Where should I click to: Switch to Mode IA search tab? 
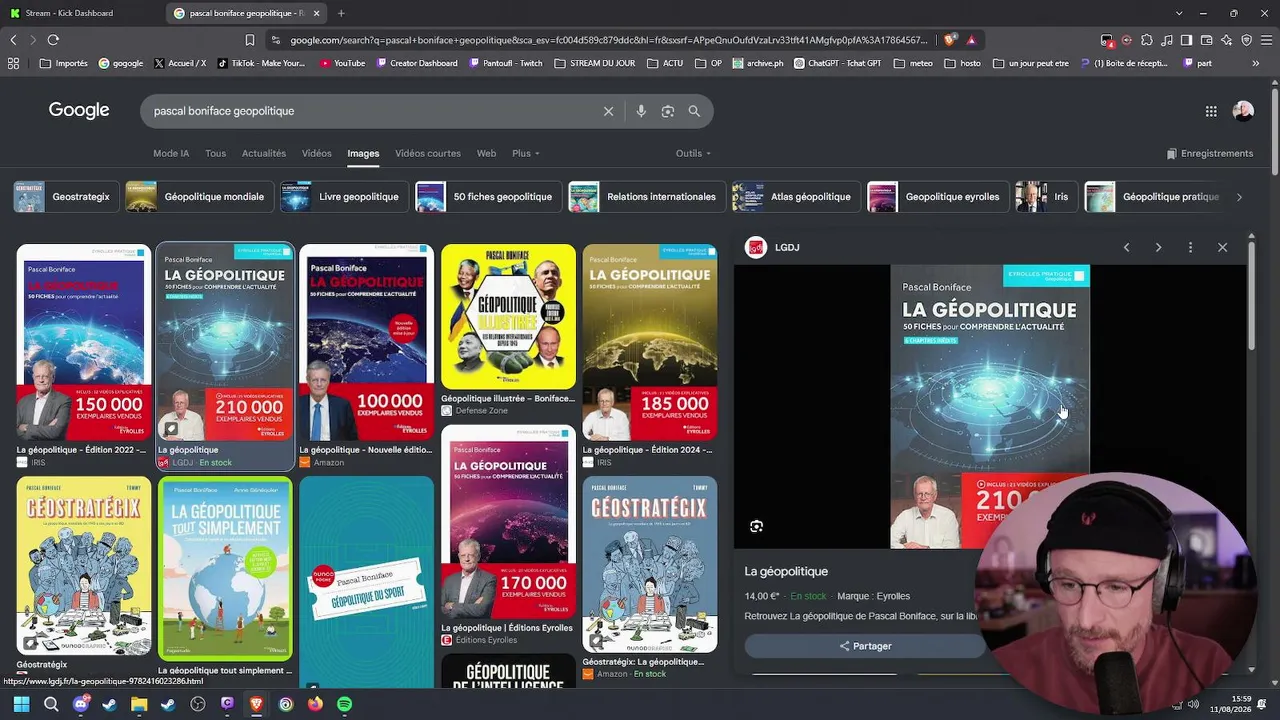(x=171, y=153)
